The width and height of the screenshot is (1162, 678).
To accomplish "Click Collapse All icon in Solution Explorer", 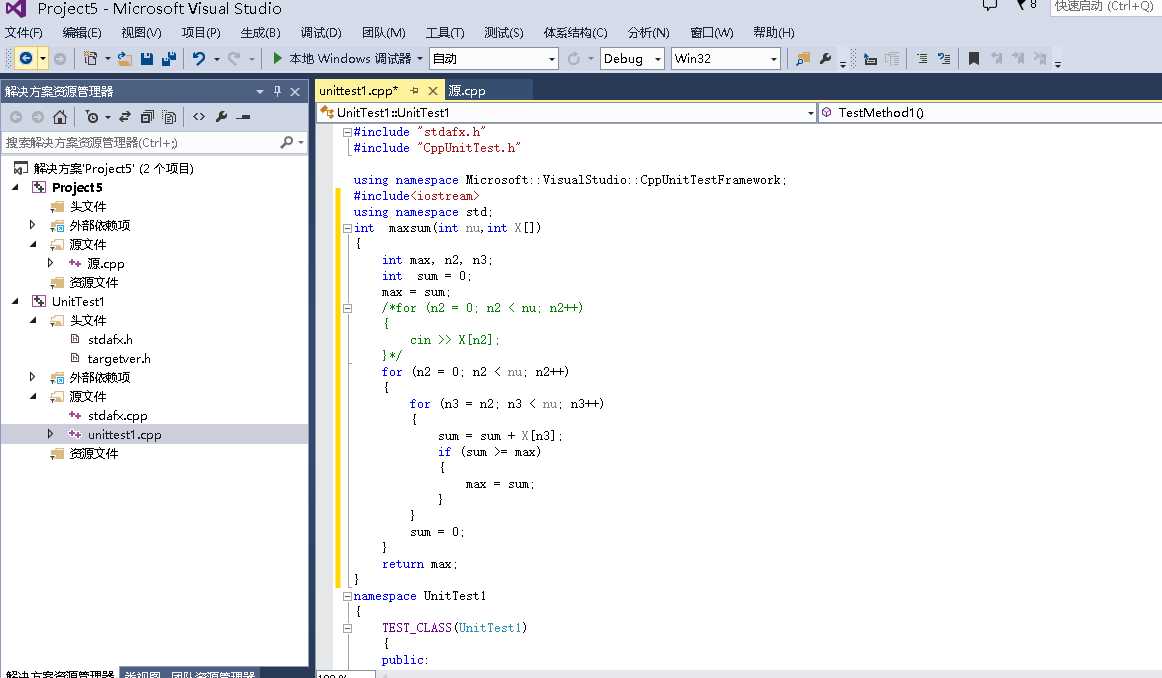I will click(x=147, y=117).
